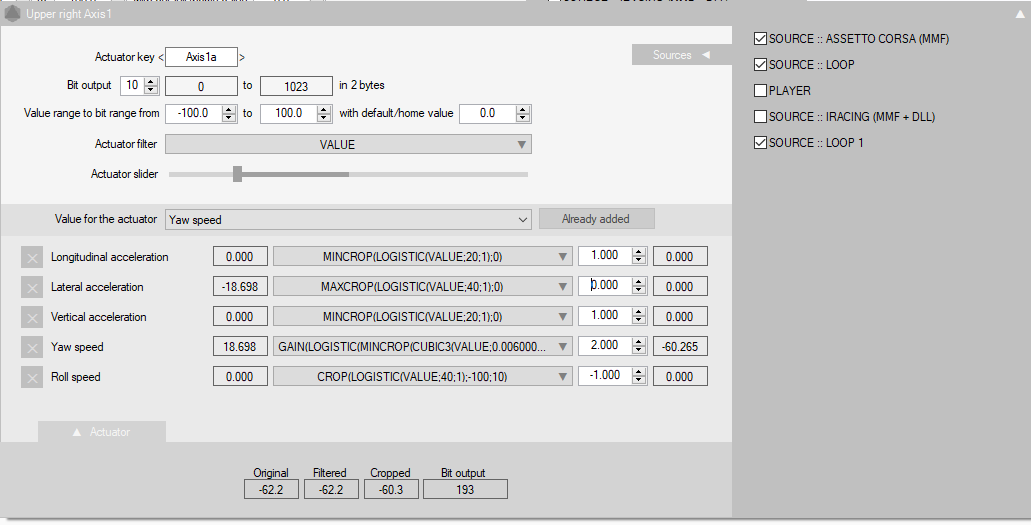Screen dimensions: 1031x525
Task: Enable SOURCE :: IRACING (MMF + DLL)
Action: pyautogui.click(x=760, y=117)
